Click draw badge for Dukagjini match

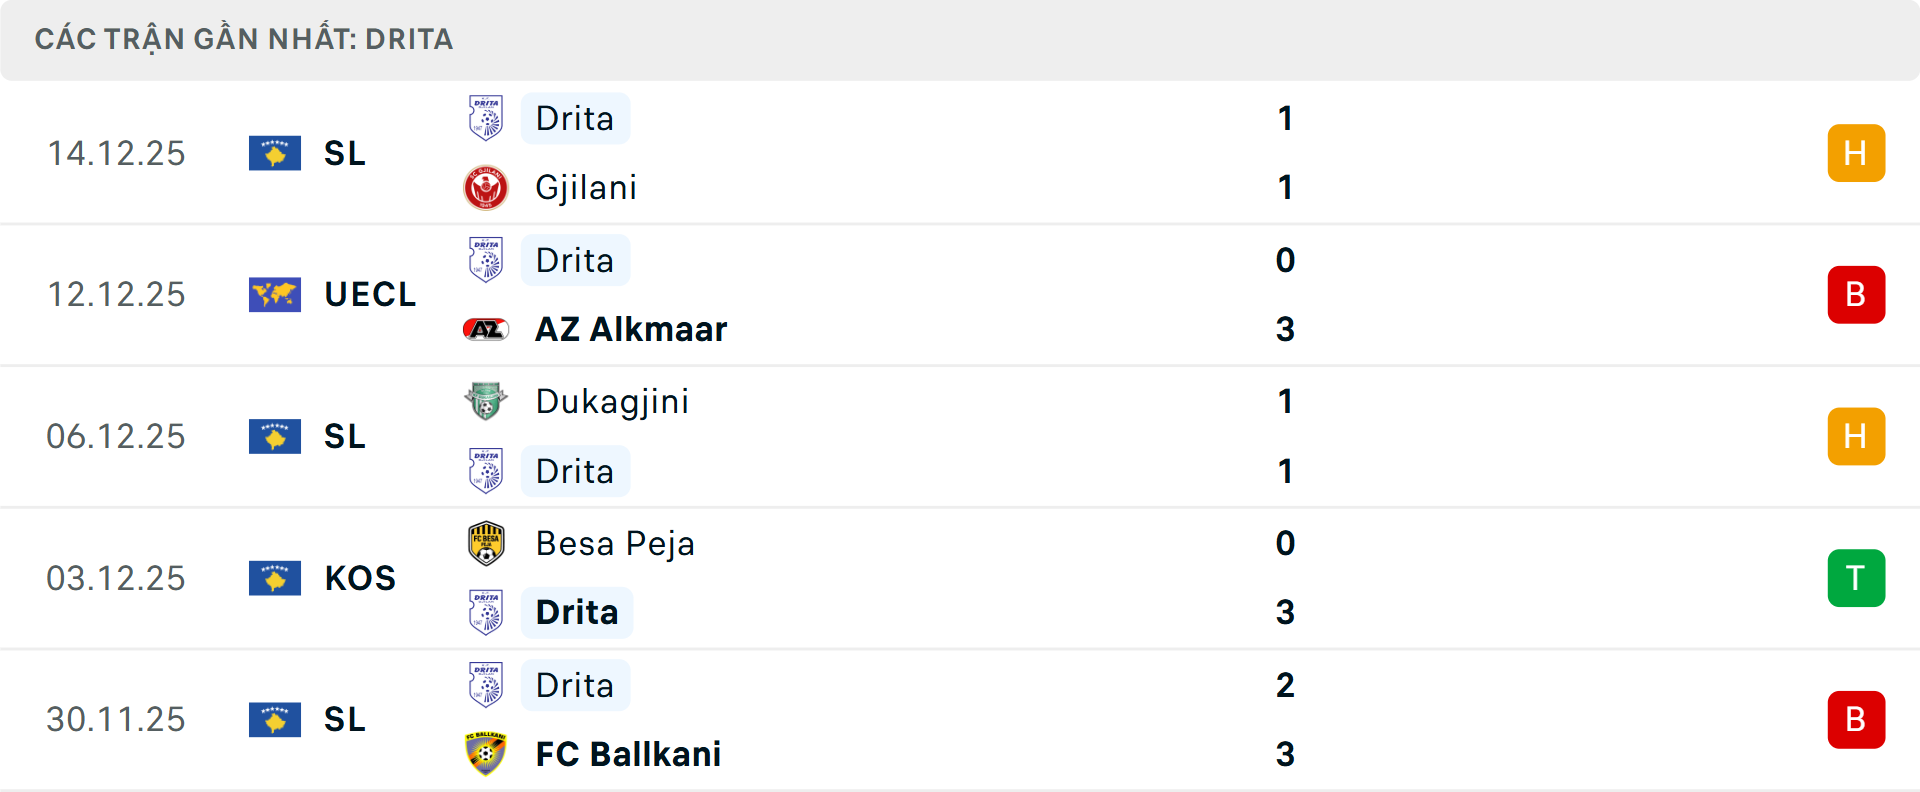[x=1855, y=437]
